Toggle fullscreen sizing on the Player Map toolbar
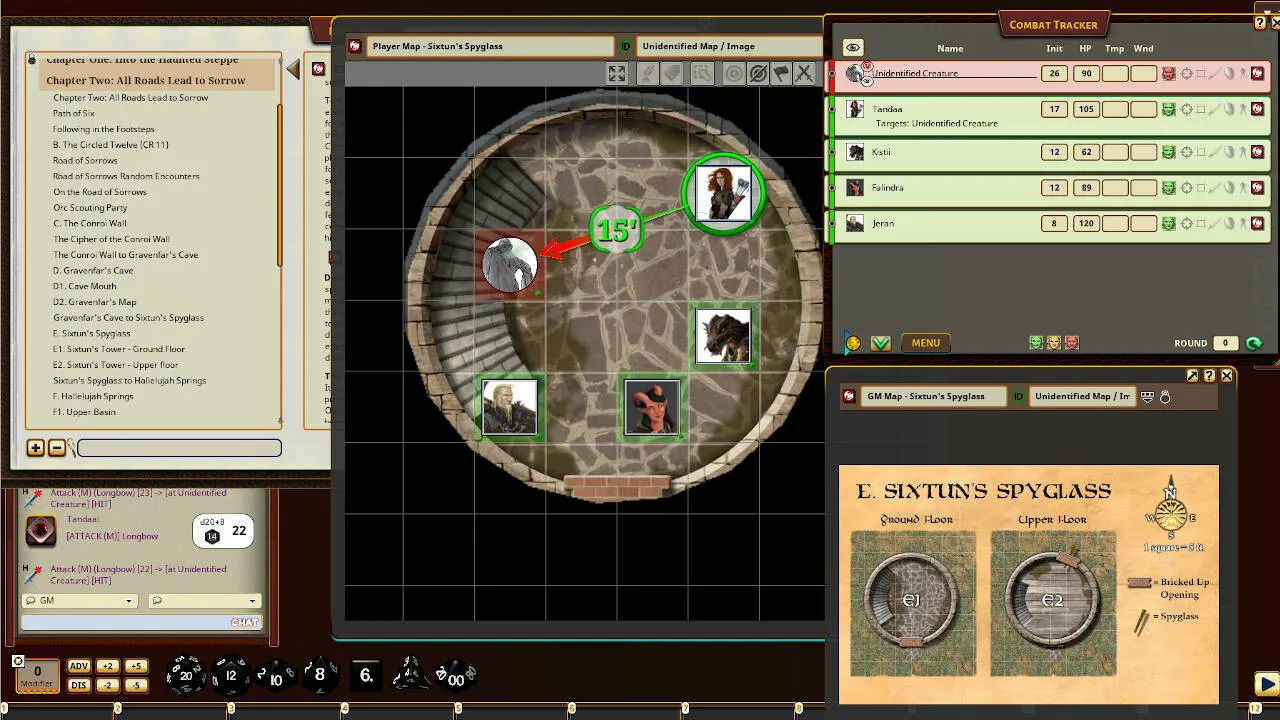This screenshot has width=1280, height=720. 617,73
